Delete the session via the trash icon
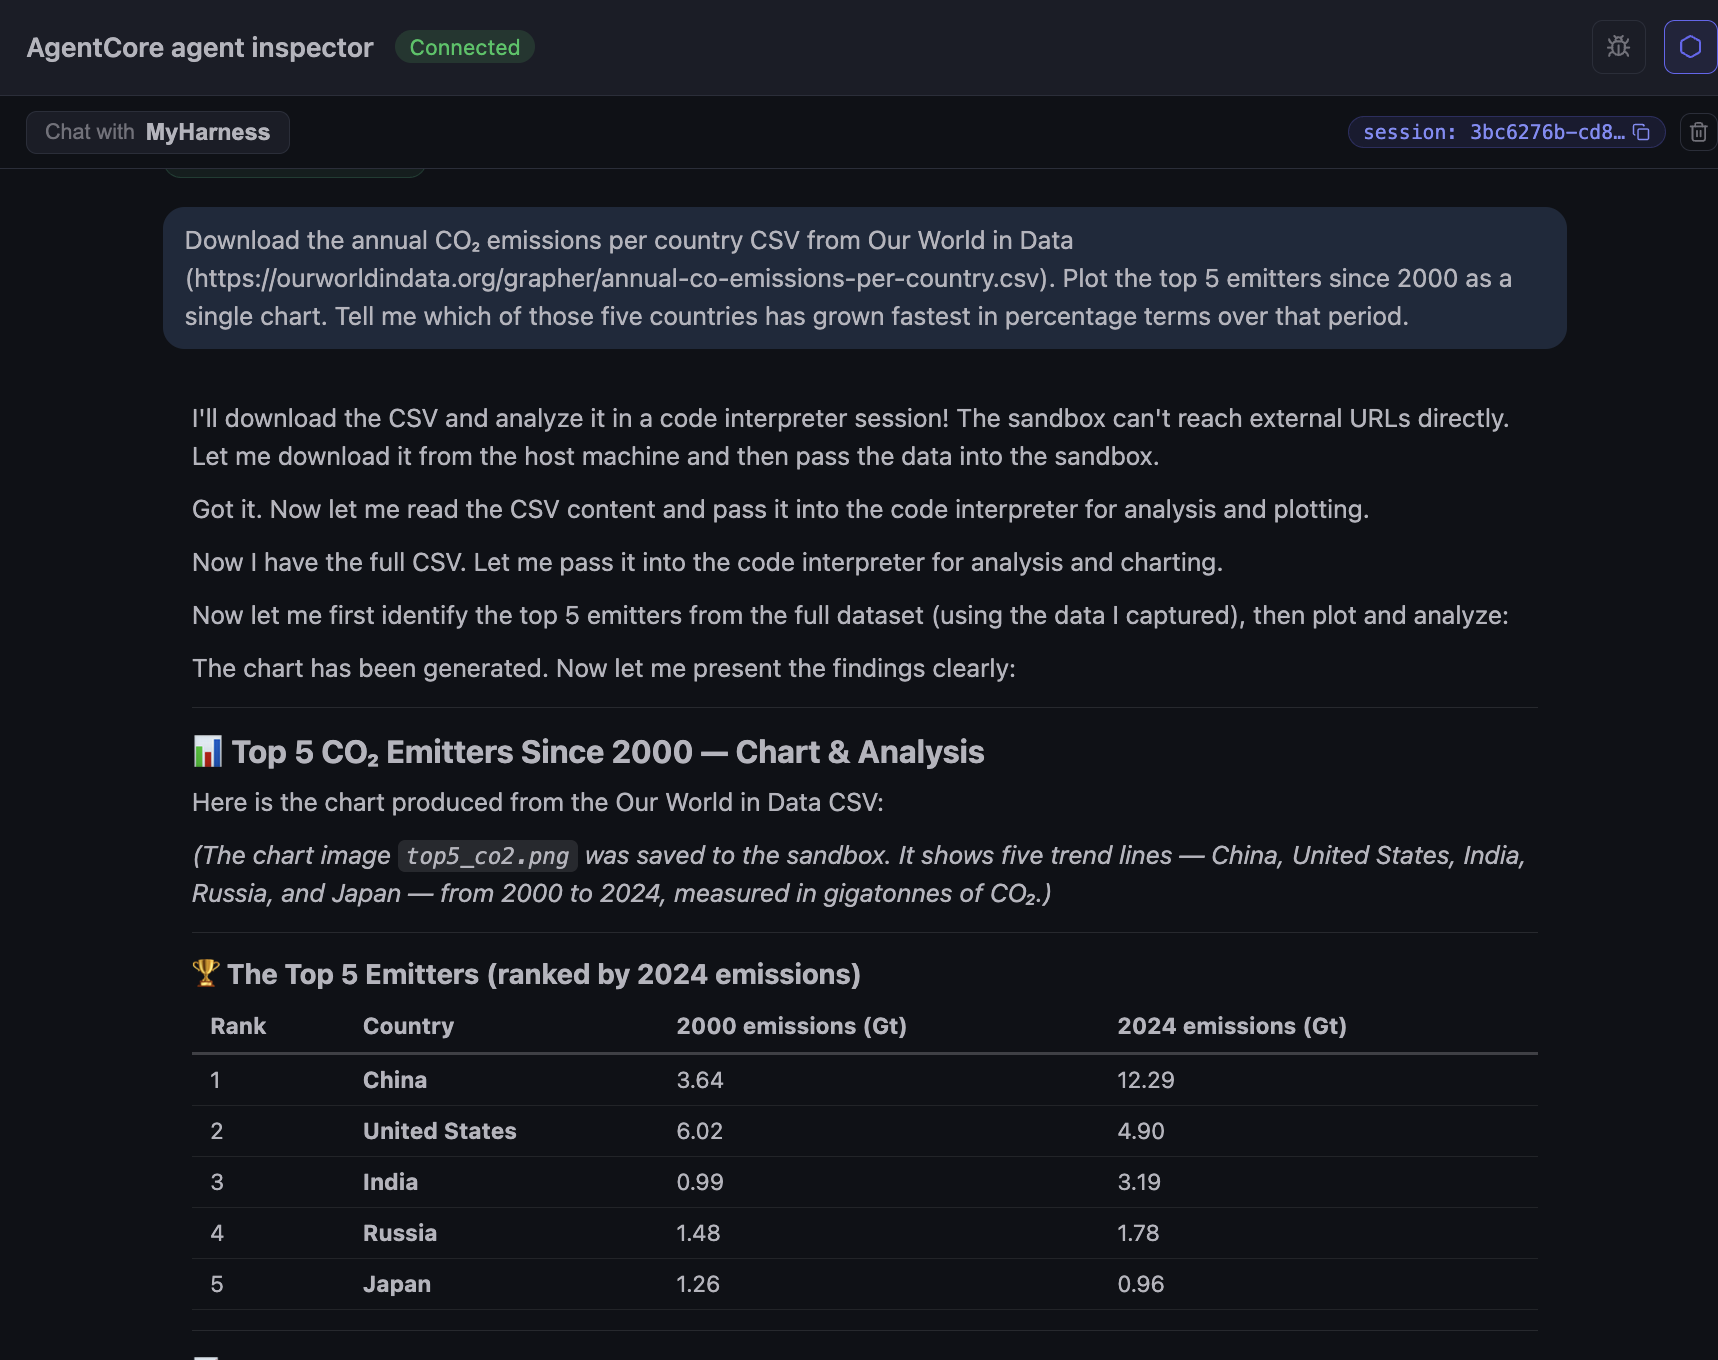The width and height of the screenshot is (1718, 1360). [1699, 131]
